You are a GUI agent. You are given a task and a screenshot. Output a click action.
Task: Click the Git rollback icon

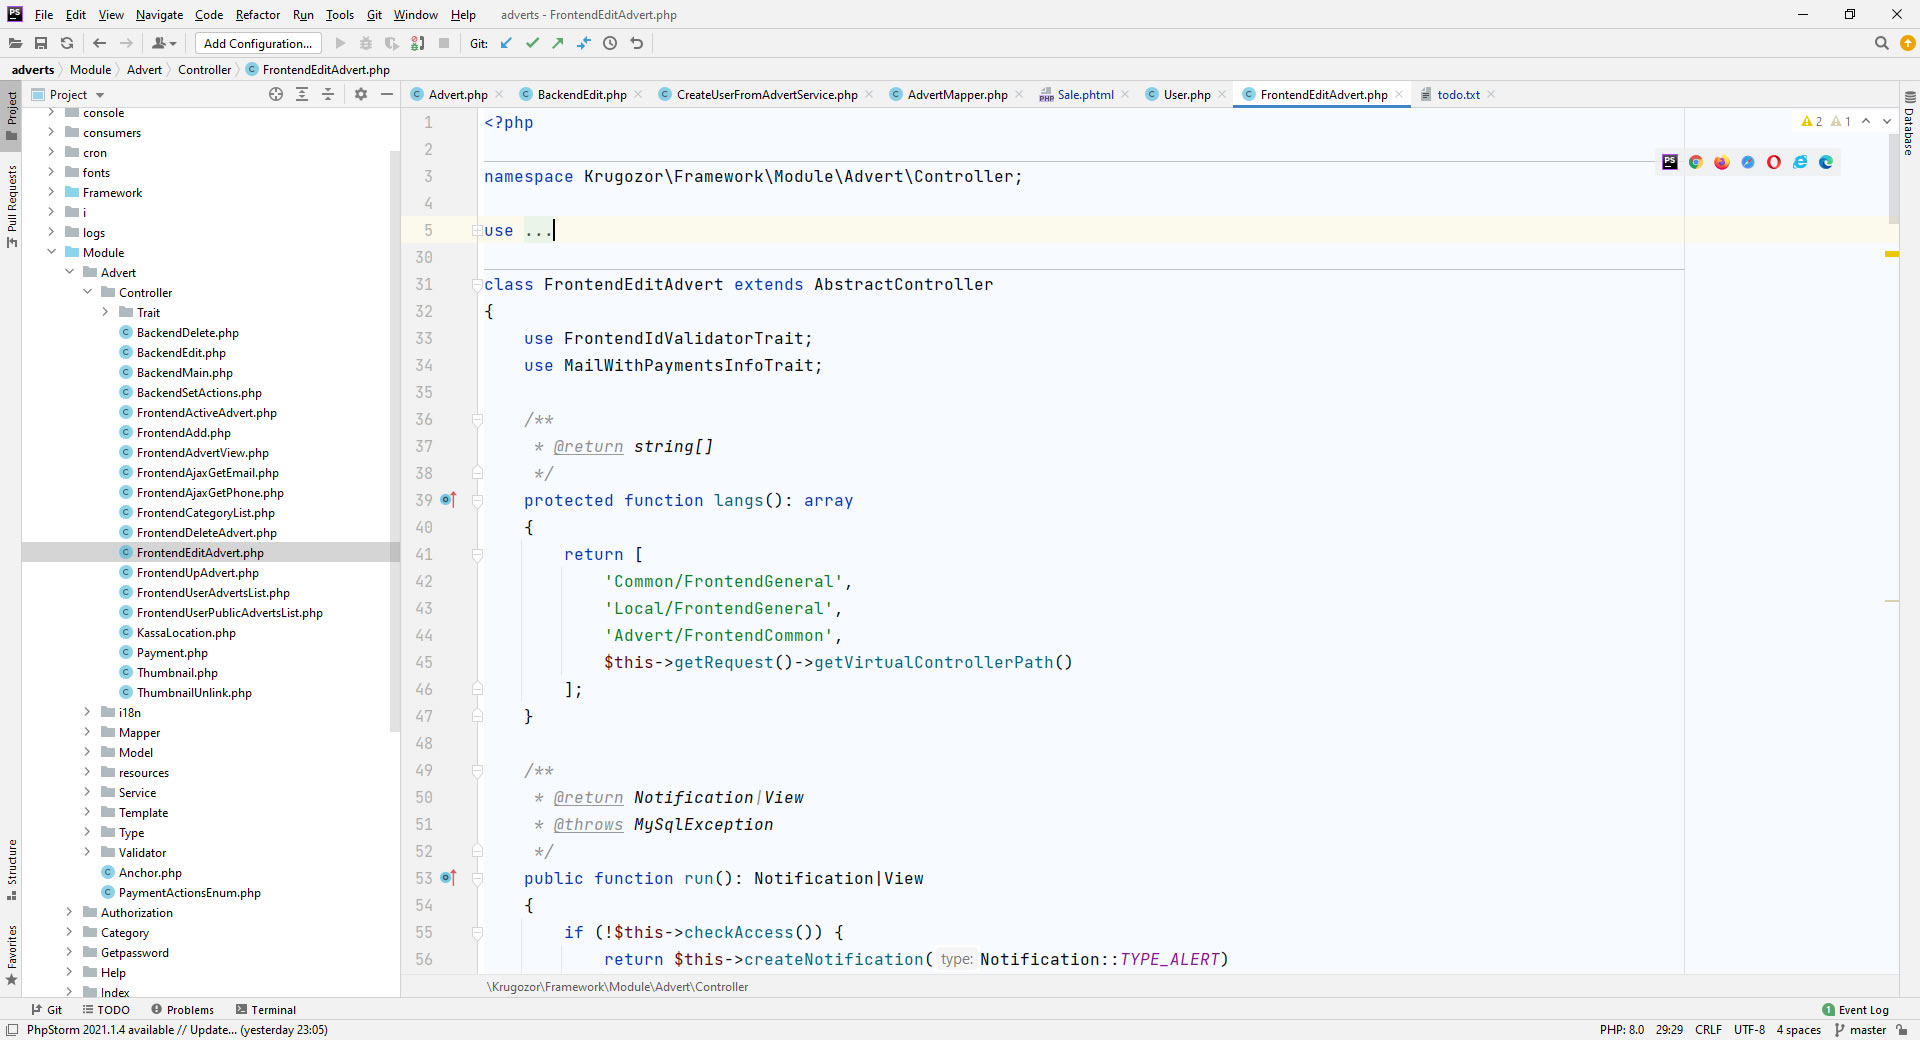pos(637,43)
